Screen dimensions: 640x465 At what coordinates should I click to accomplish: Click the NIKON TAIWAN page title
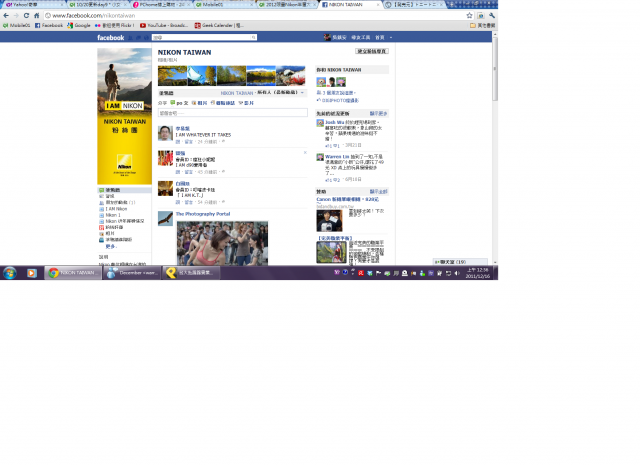pyautogui.click(x=184, y=52)
